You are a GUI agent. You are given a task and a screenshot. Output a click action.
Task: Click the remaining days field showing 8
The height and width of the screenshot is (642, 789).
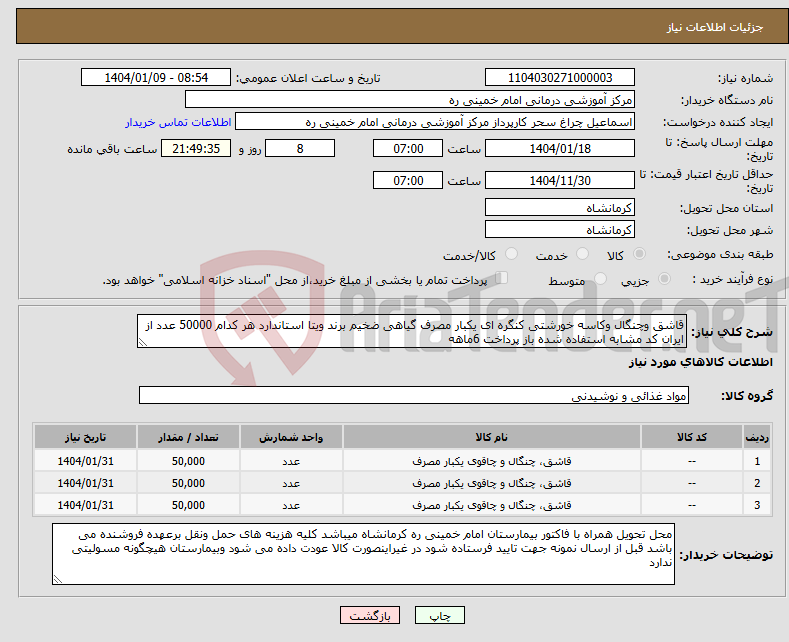300,148
